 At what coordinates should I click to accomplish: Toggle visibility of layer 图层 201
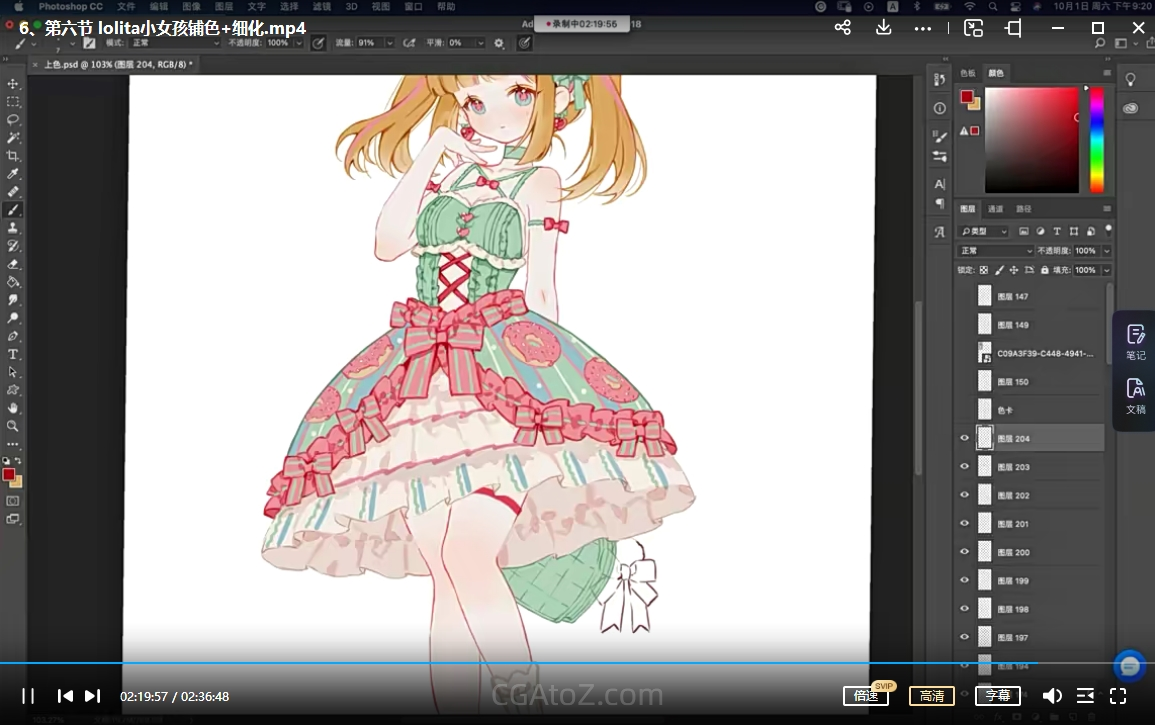tap(965, 524)
